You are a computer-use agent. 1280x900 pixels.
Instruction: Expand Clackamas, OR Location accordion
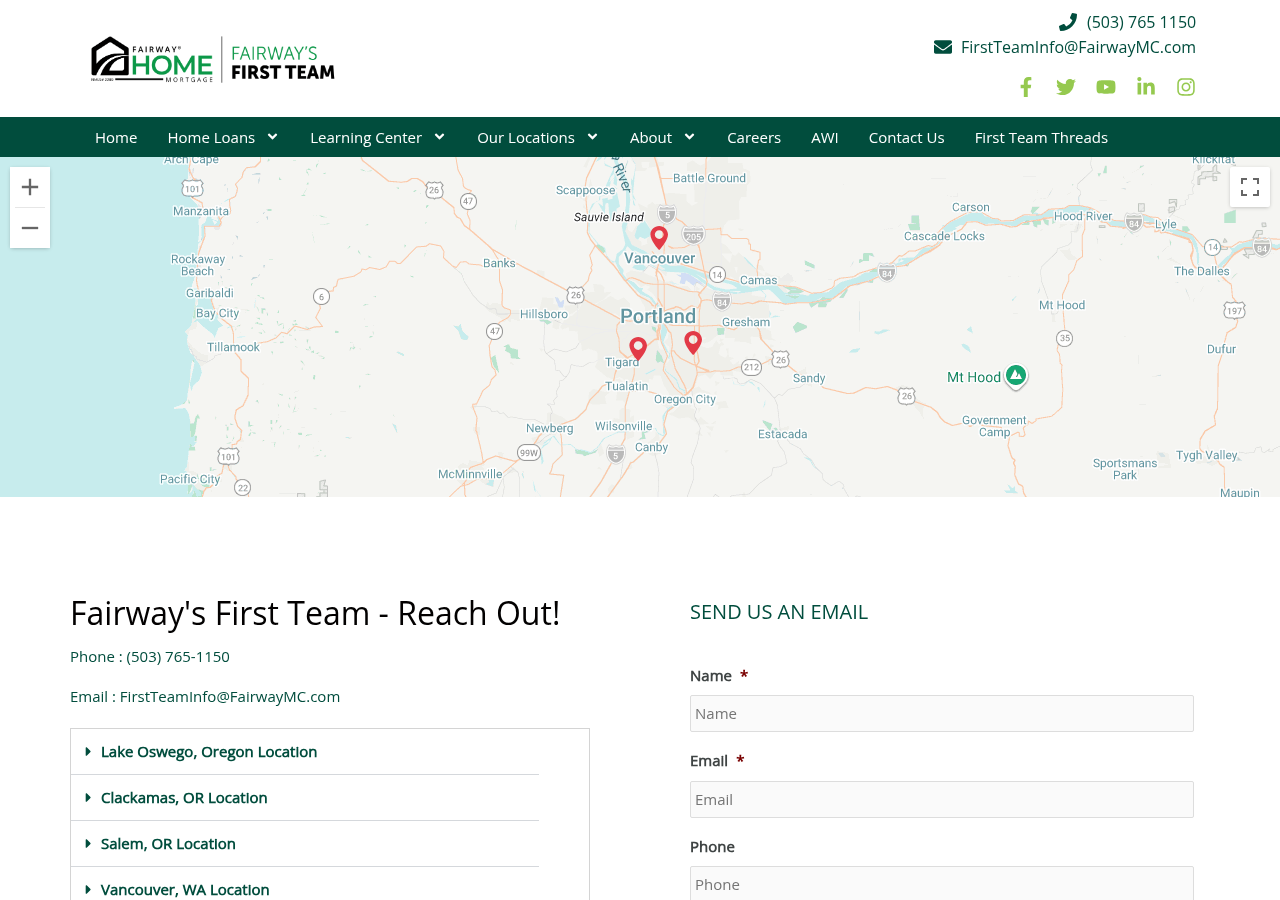[x=305, y=798]
